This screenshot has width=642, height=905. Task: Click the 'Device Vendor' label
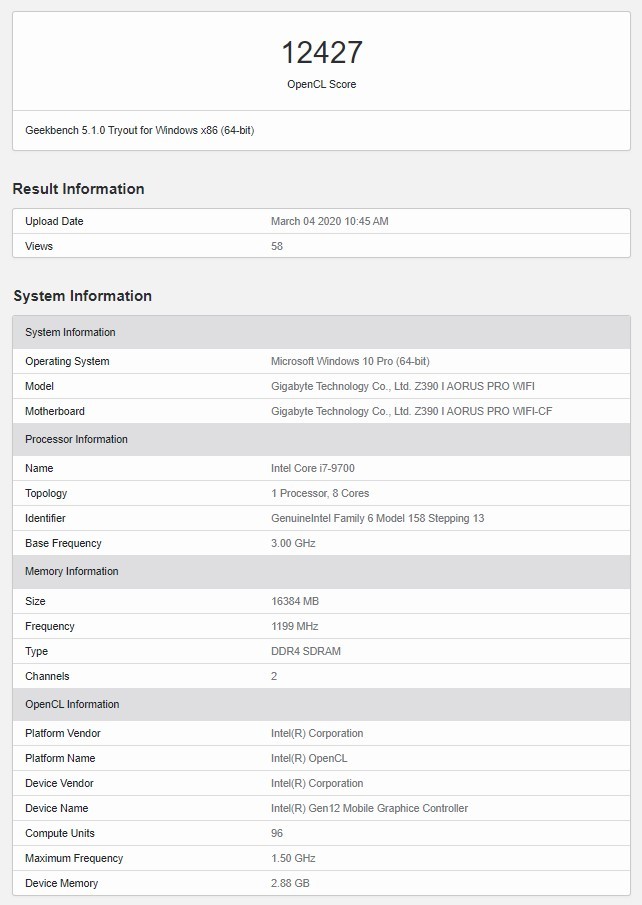coord(59,783)
